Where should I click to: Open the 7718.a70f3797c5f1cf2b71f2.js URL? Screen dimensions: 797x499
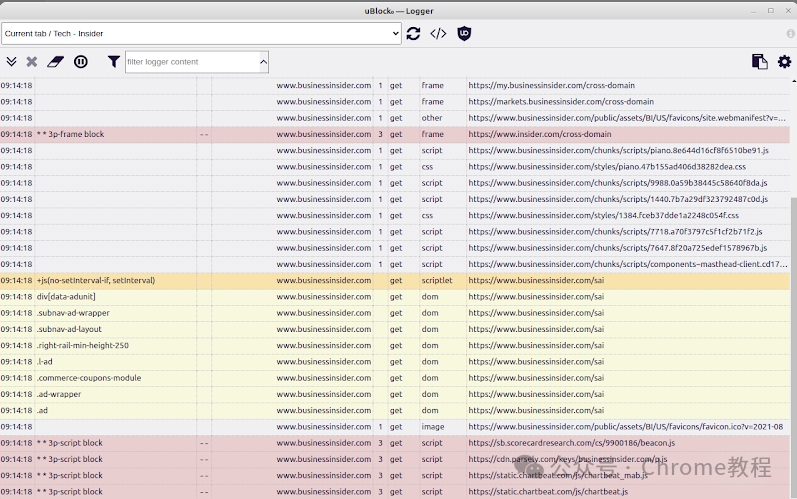click(x=616, y=232)
